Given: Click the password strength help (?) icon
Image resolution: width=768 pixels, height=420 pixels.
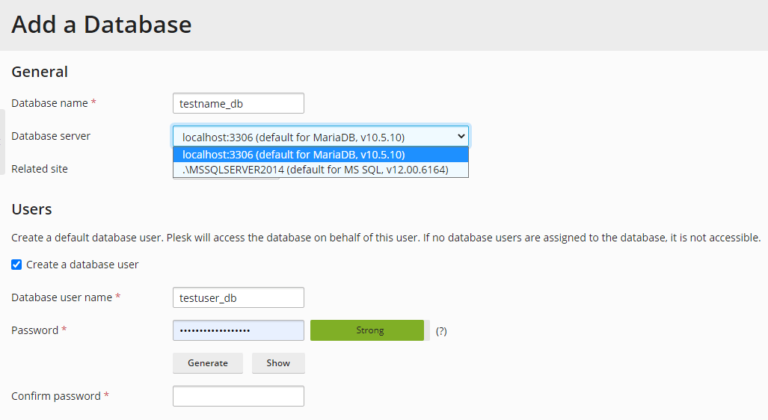Looking at the screenshot, I should click(441, 331).
